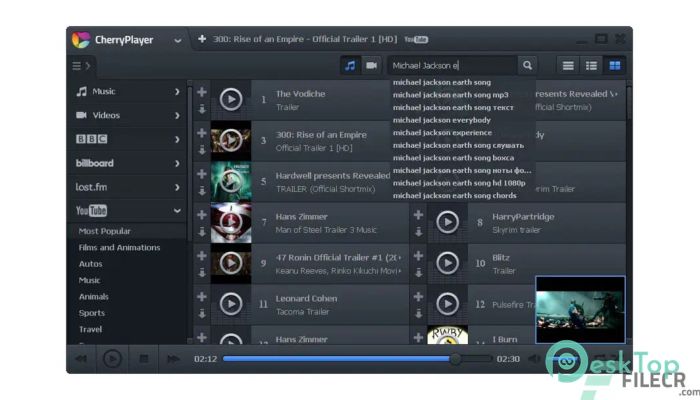Select the Sports category
Image resolution: width=700 pixels, height=400 pixels.
[92, 313]
